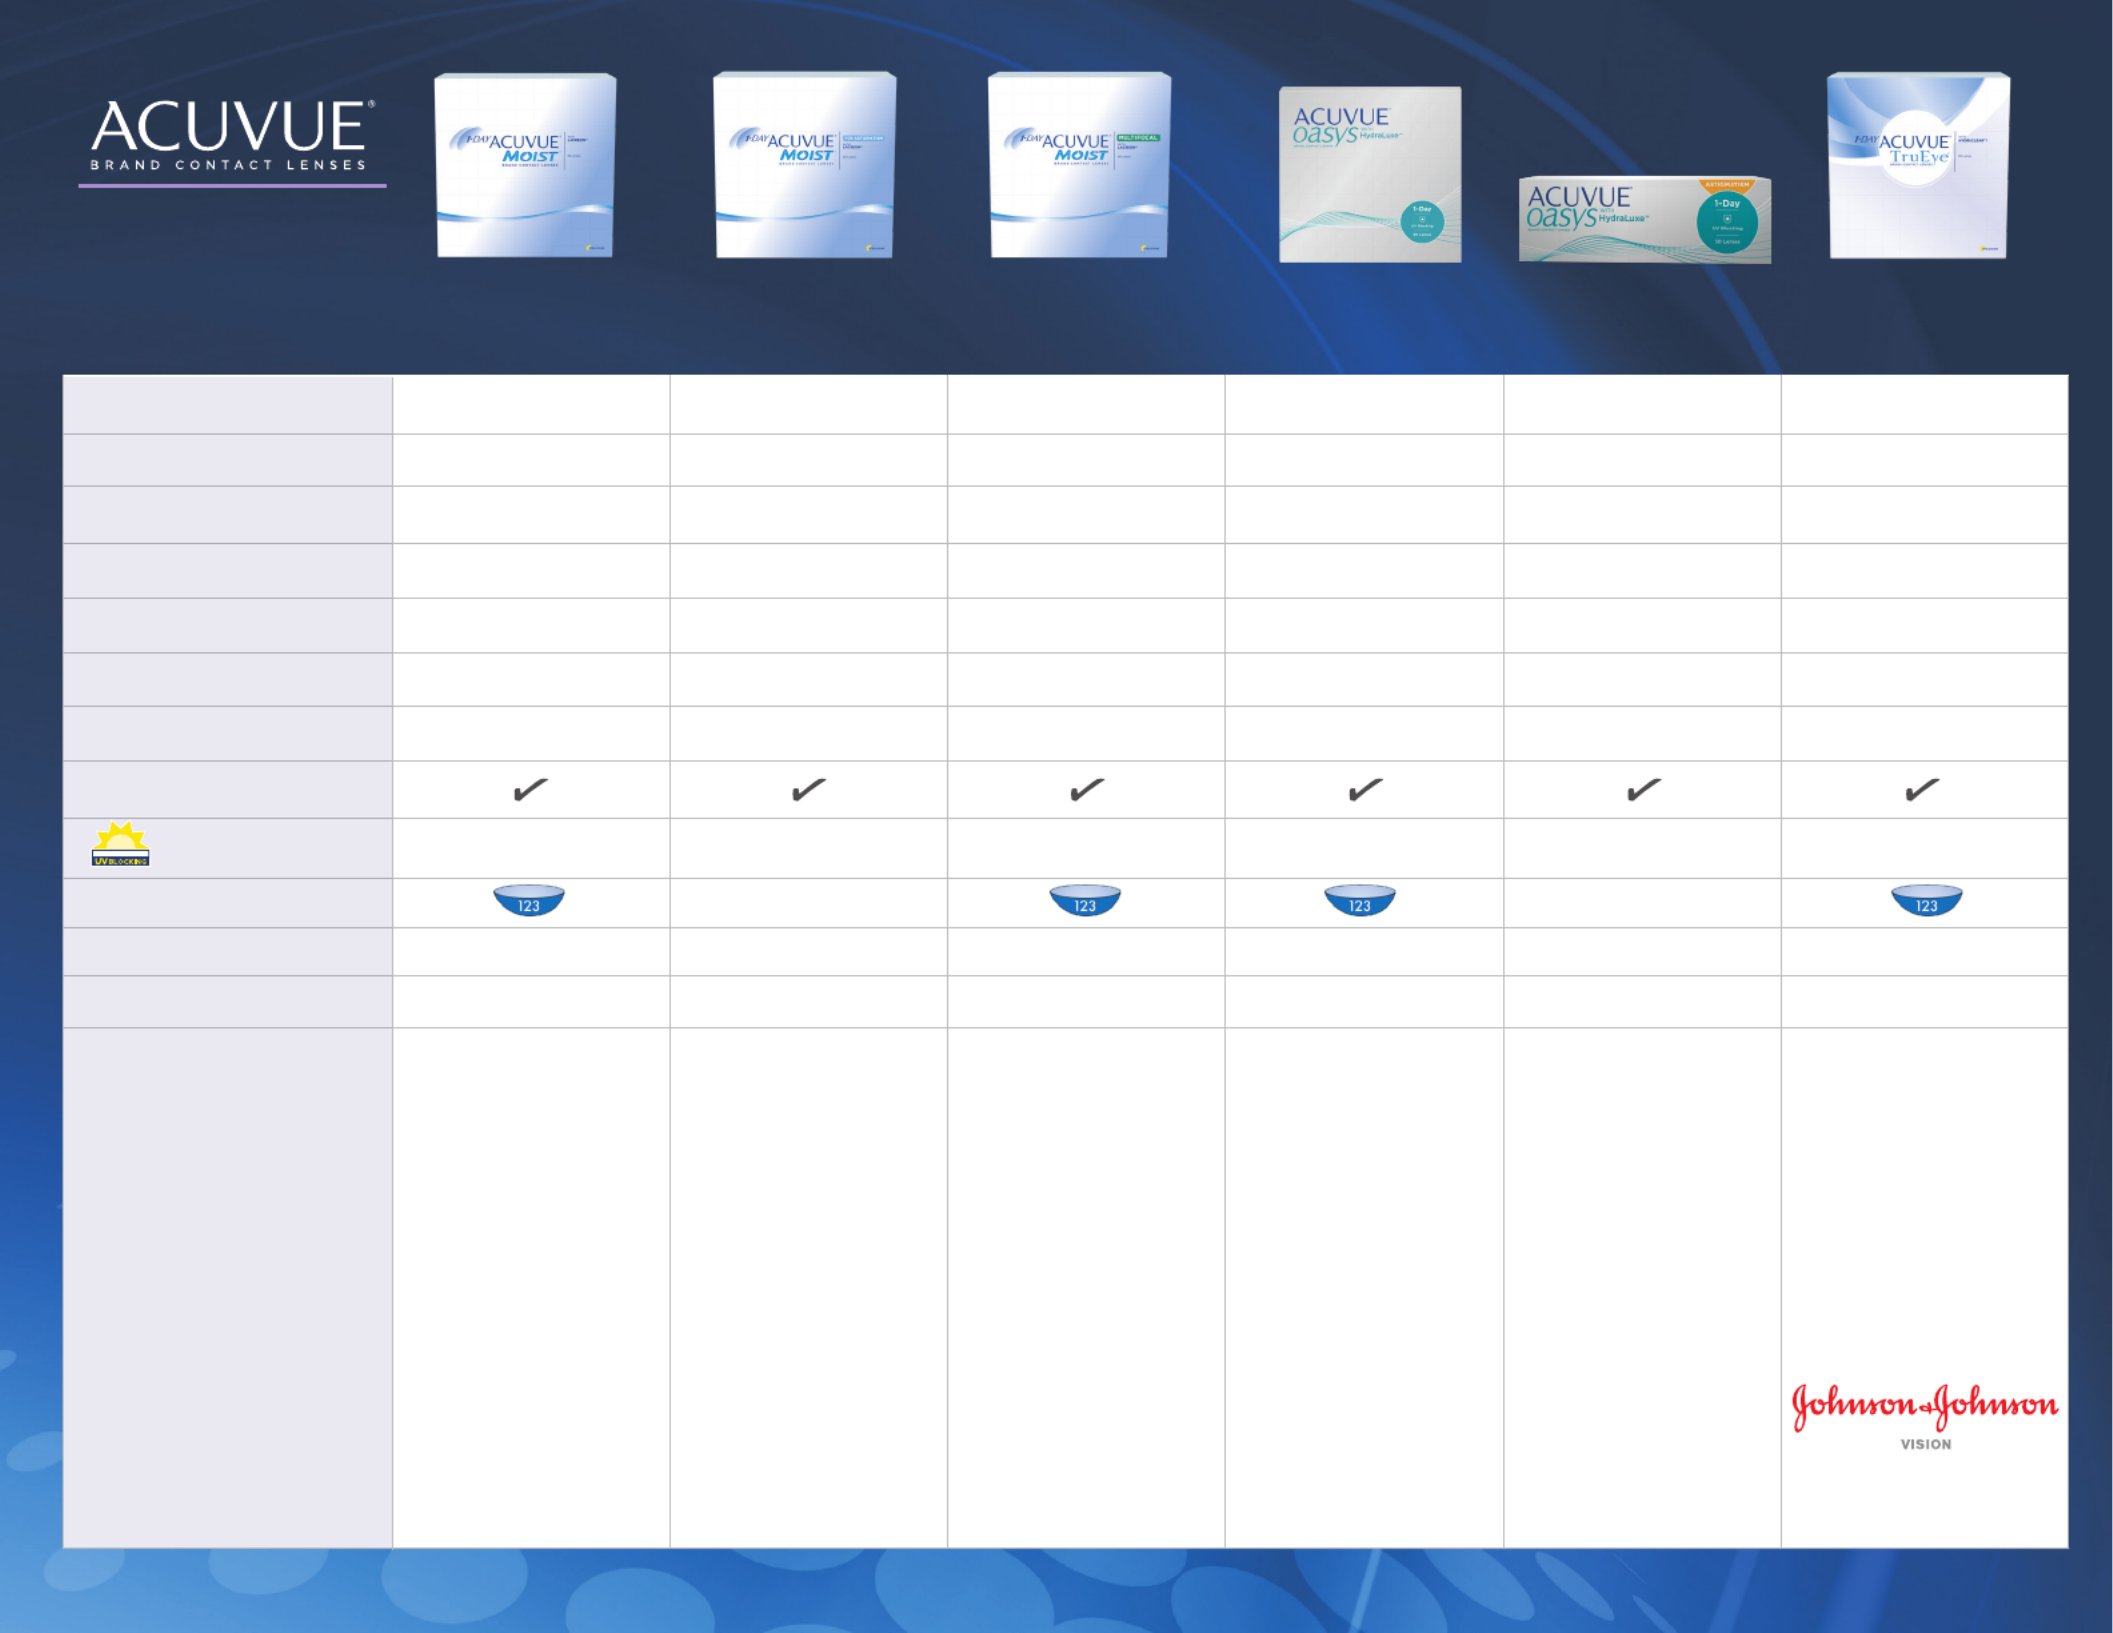Screen dimensions: 2113x1633
Task: Click the 123 lens icon under TruEye column
Action: click(x=1926, y=901)
